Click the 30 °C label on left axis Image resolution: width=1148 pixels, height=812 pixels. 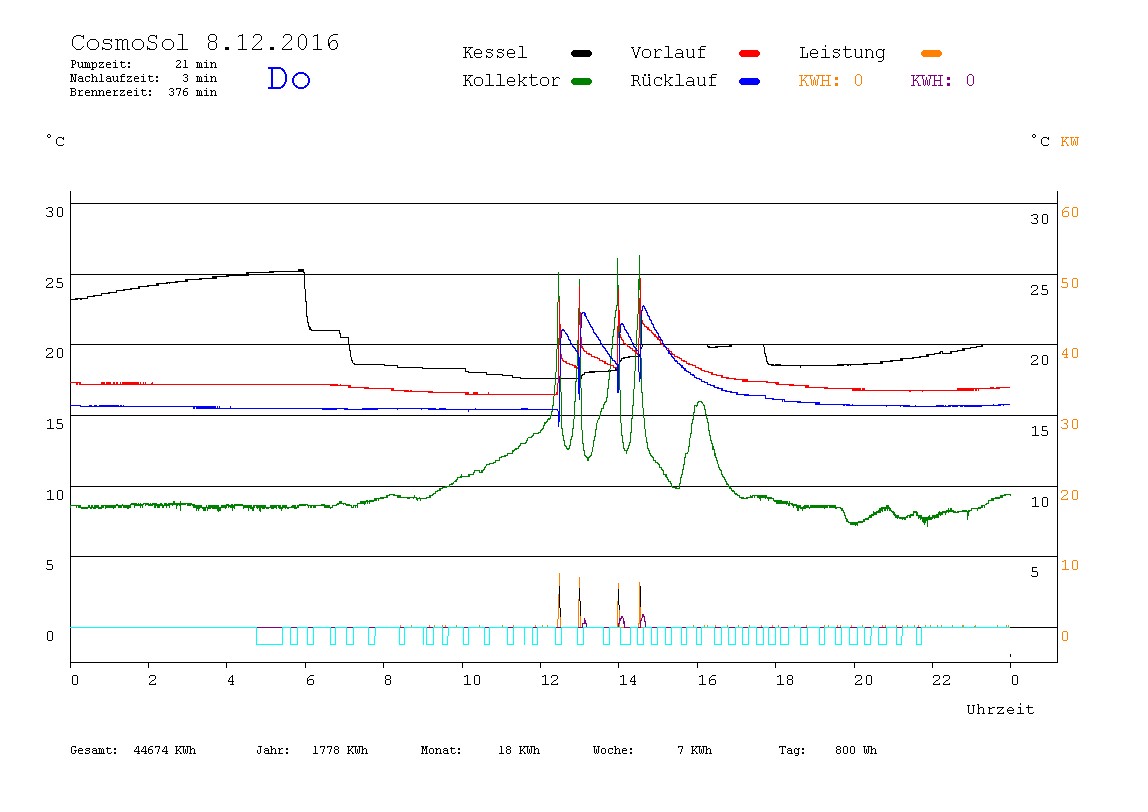(x=54, y=212)
